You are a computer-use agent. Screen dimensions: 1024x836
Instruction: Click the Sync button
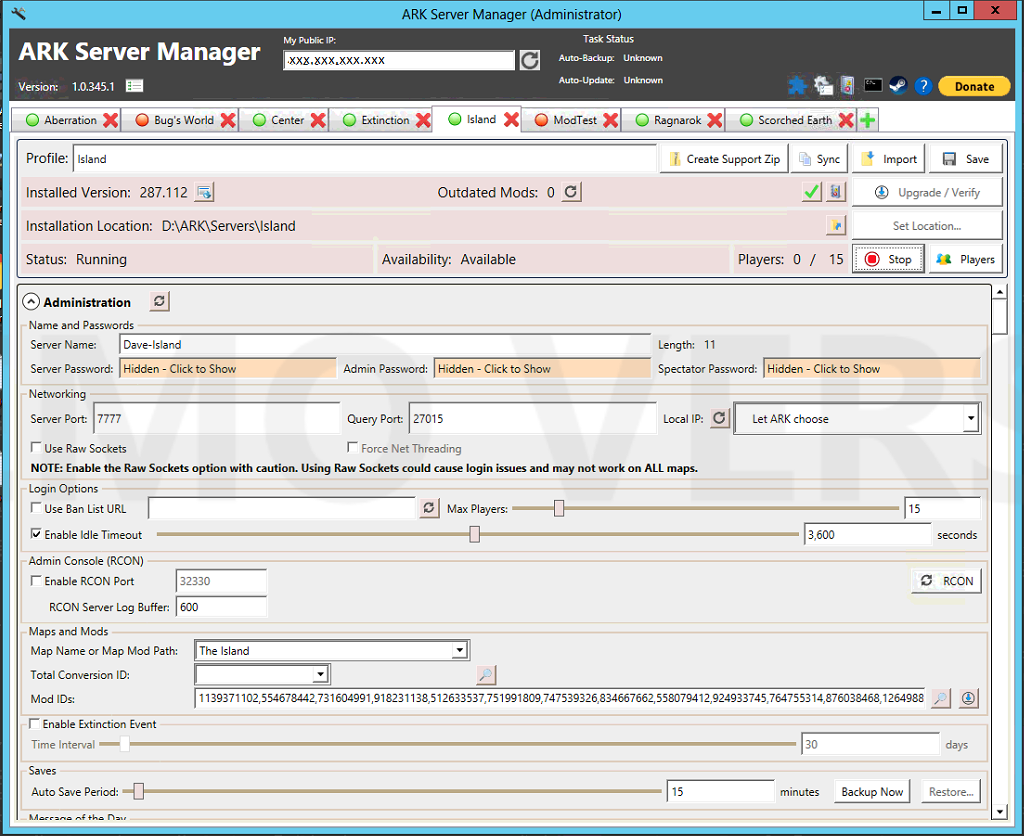tap(820, 159)
